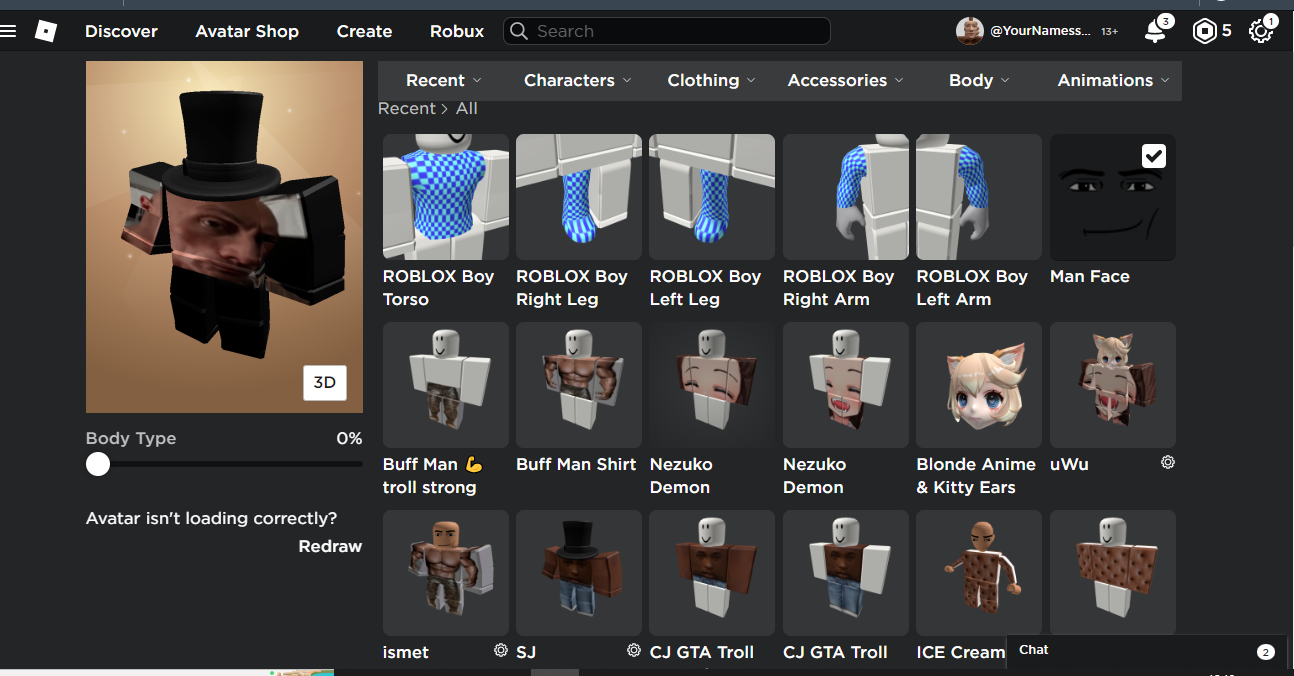Open settings gear on uWu item
Image resolution: width=1294 pixels, height=676 pixels.
(1167, 462)
